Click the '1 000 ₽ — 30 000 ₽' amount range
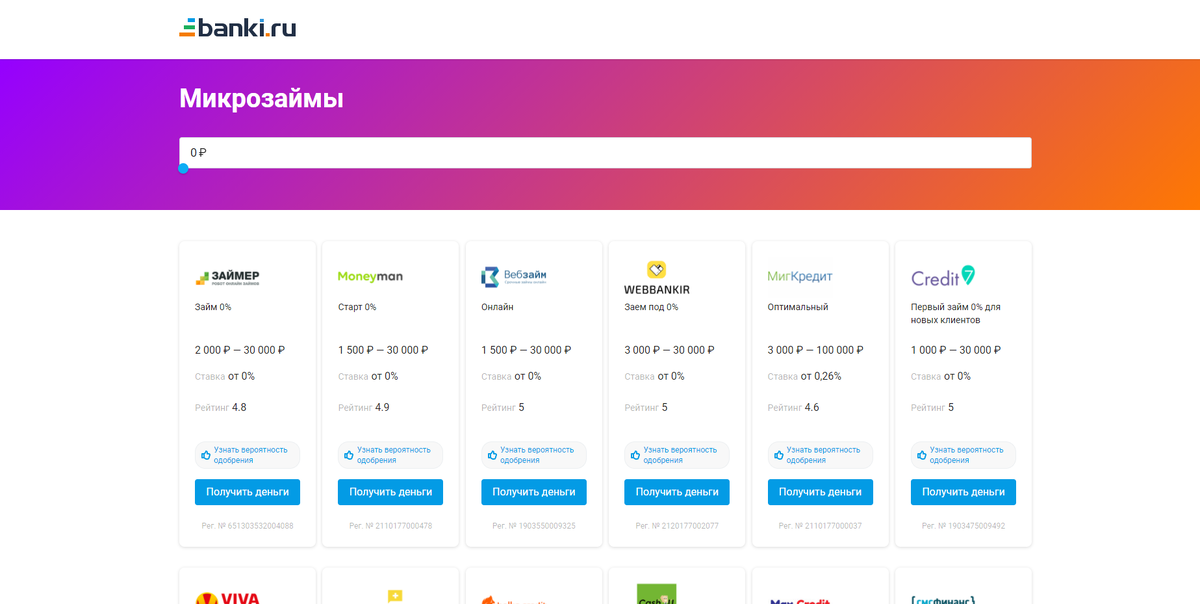 tap(956, 350)
